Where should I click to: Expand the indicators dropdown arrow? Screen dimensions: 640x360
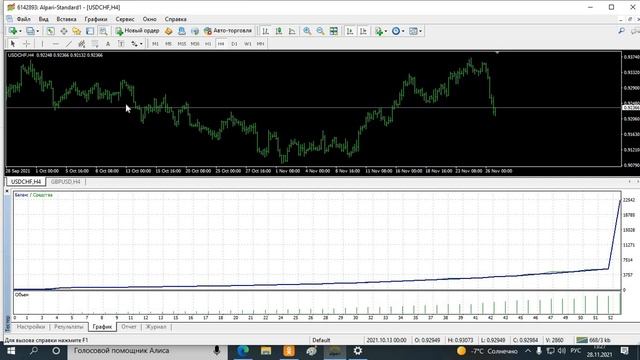(x=386, y=31)
